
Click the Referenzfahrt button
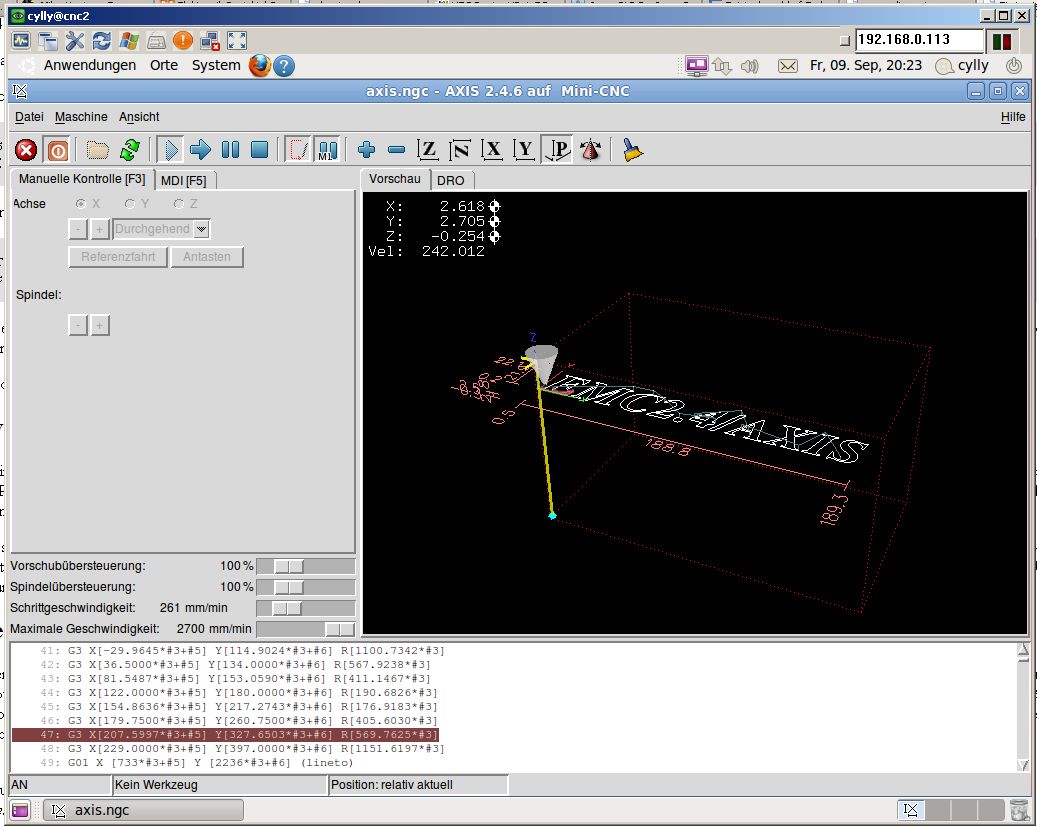coord(118,257)
